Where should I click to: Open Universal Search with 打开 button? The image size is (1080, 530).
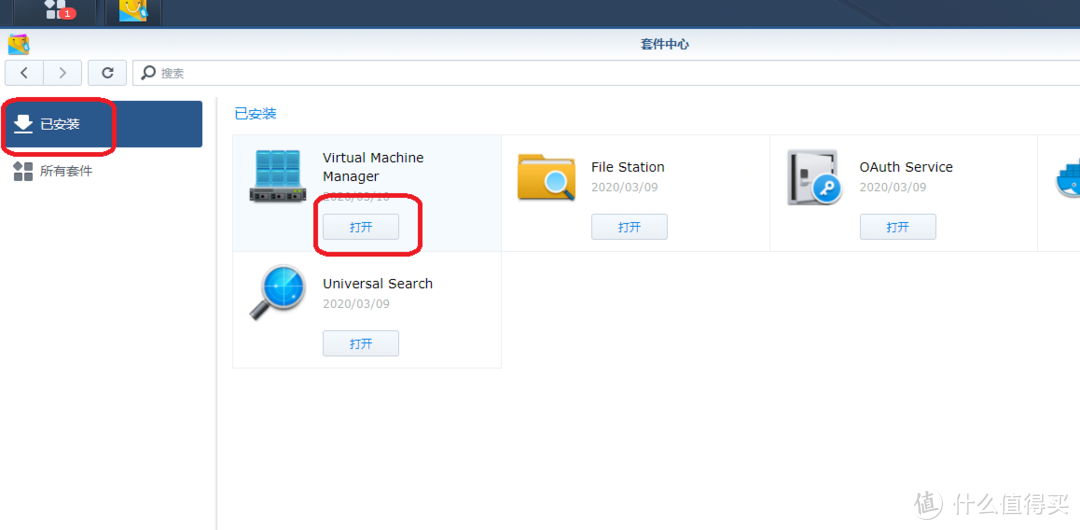pyautogui.click(x=361, y=343)
